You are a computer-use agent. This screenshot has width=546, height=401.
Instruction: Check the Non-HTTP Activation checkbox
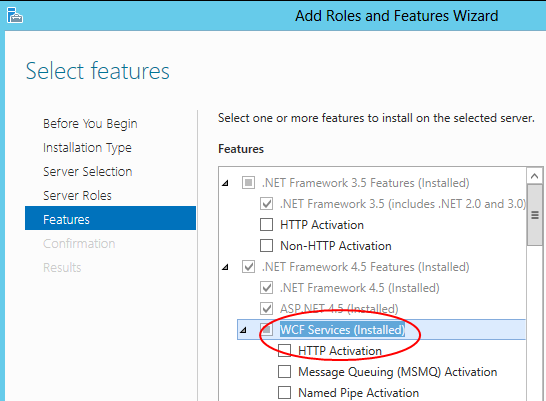[266, 245]
